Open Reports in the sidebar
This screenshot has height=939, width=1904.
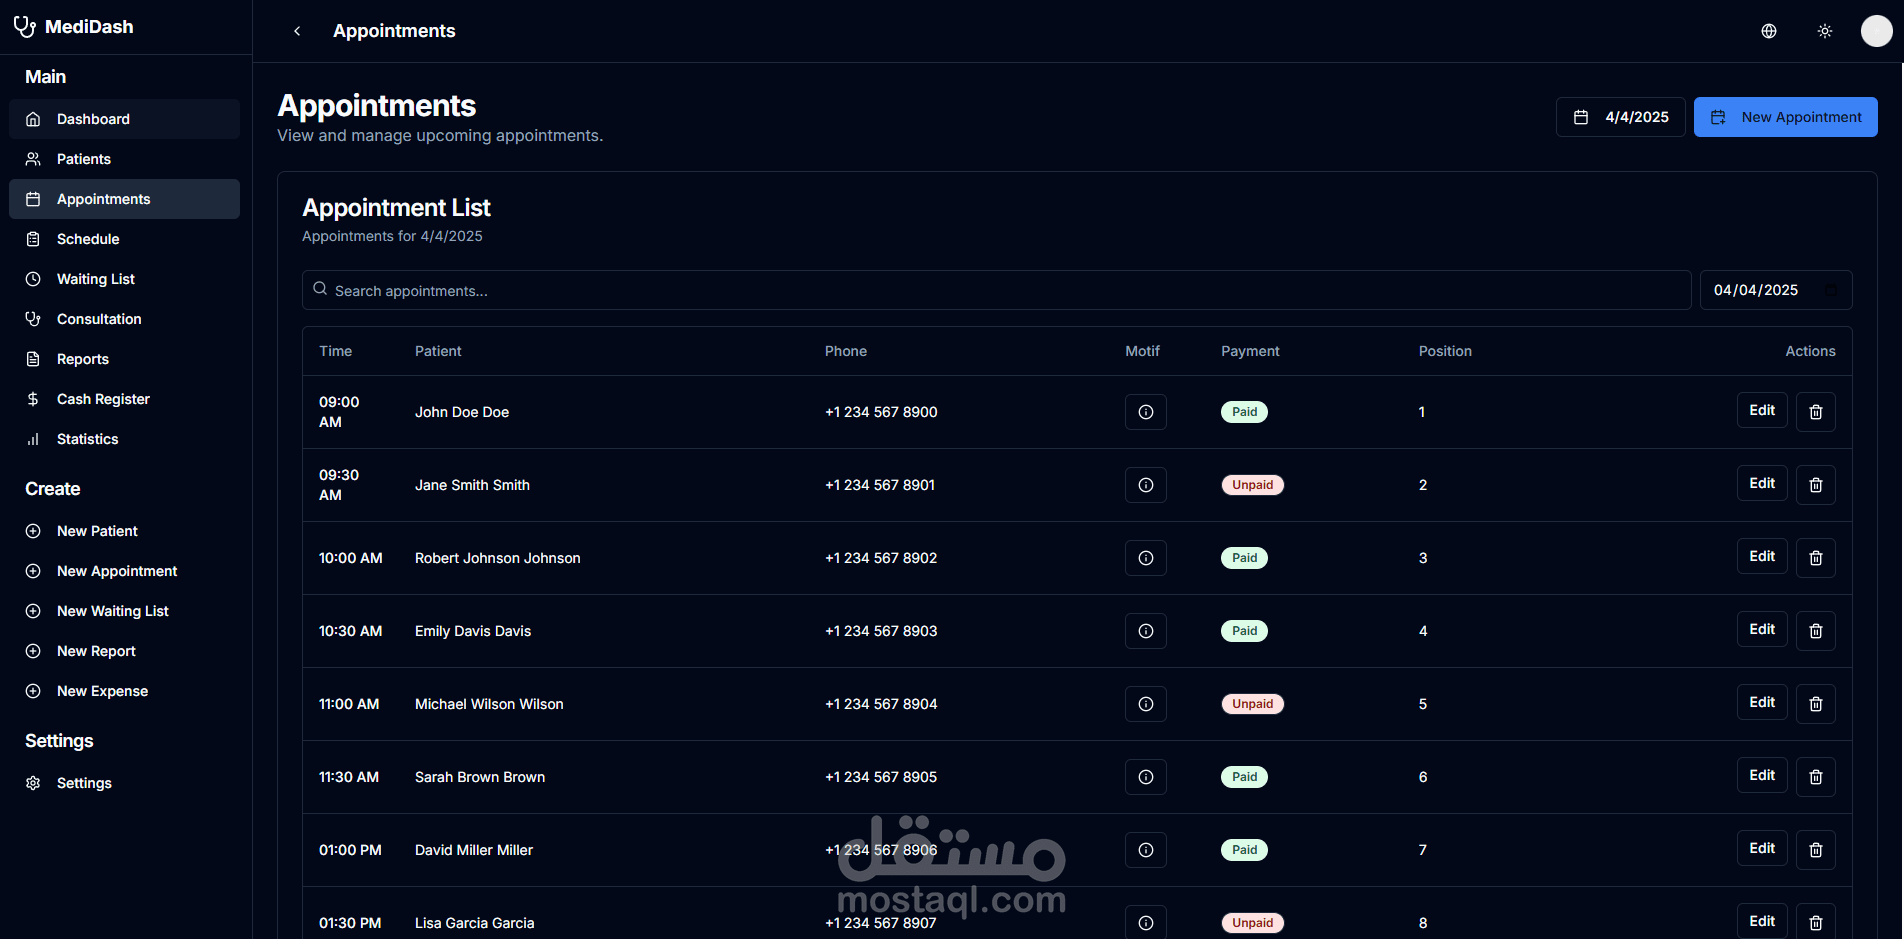tap(124, 359)
